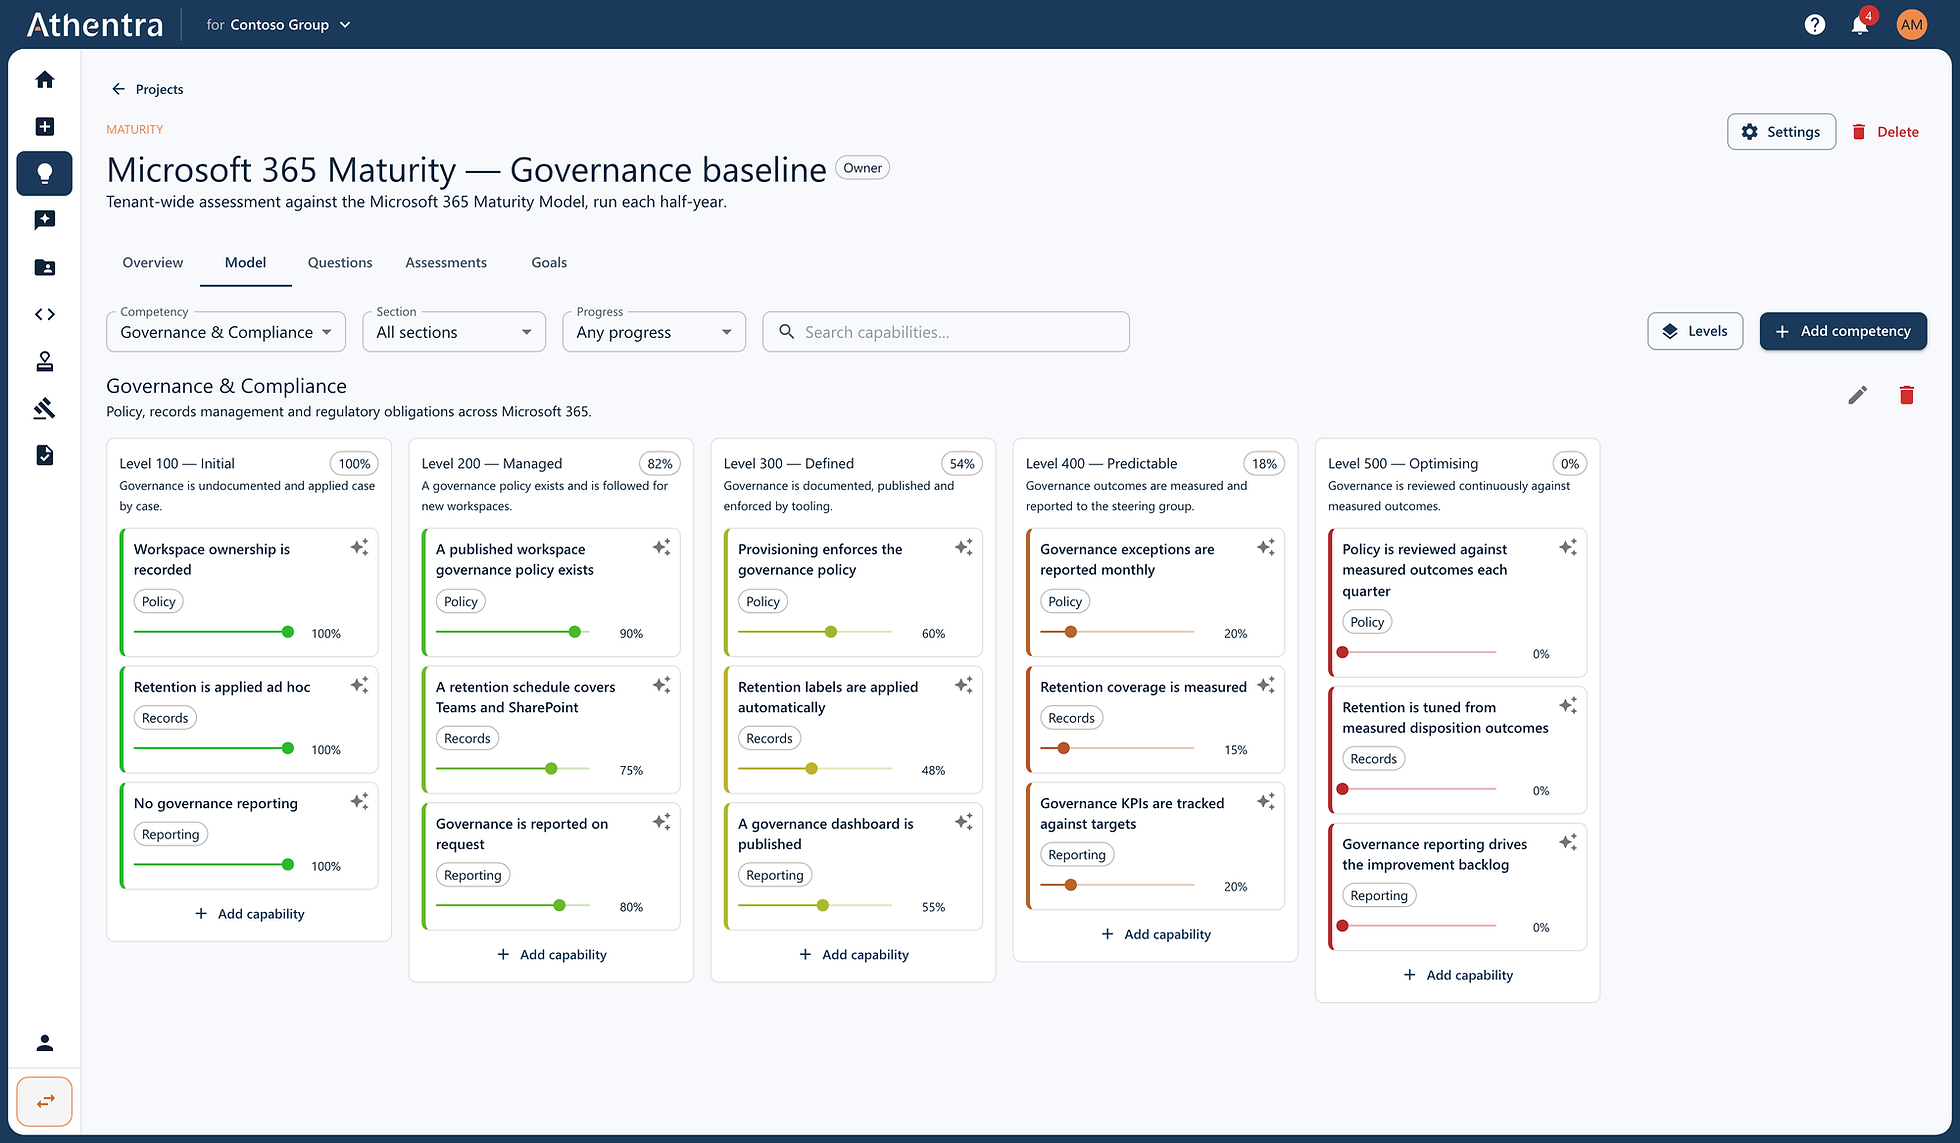Click the 82% badge on Level 200
Image resolution: width=1960 pixels, height=1143 pixels.
tap(660, 463)
